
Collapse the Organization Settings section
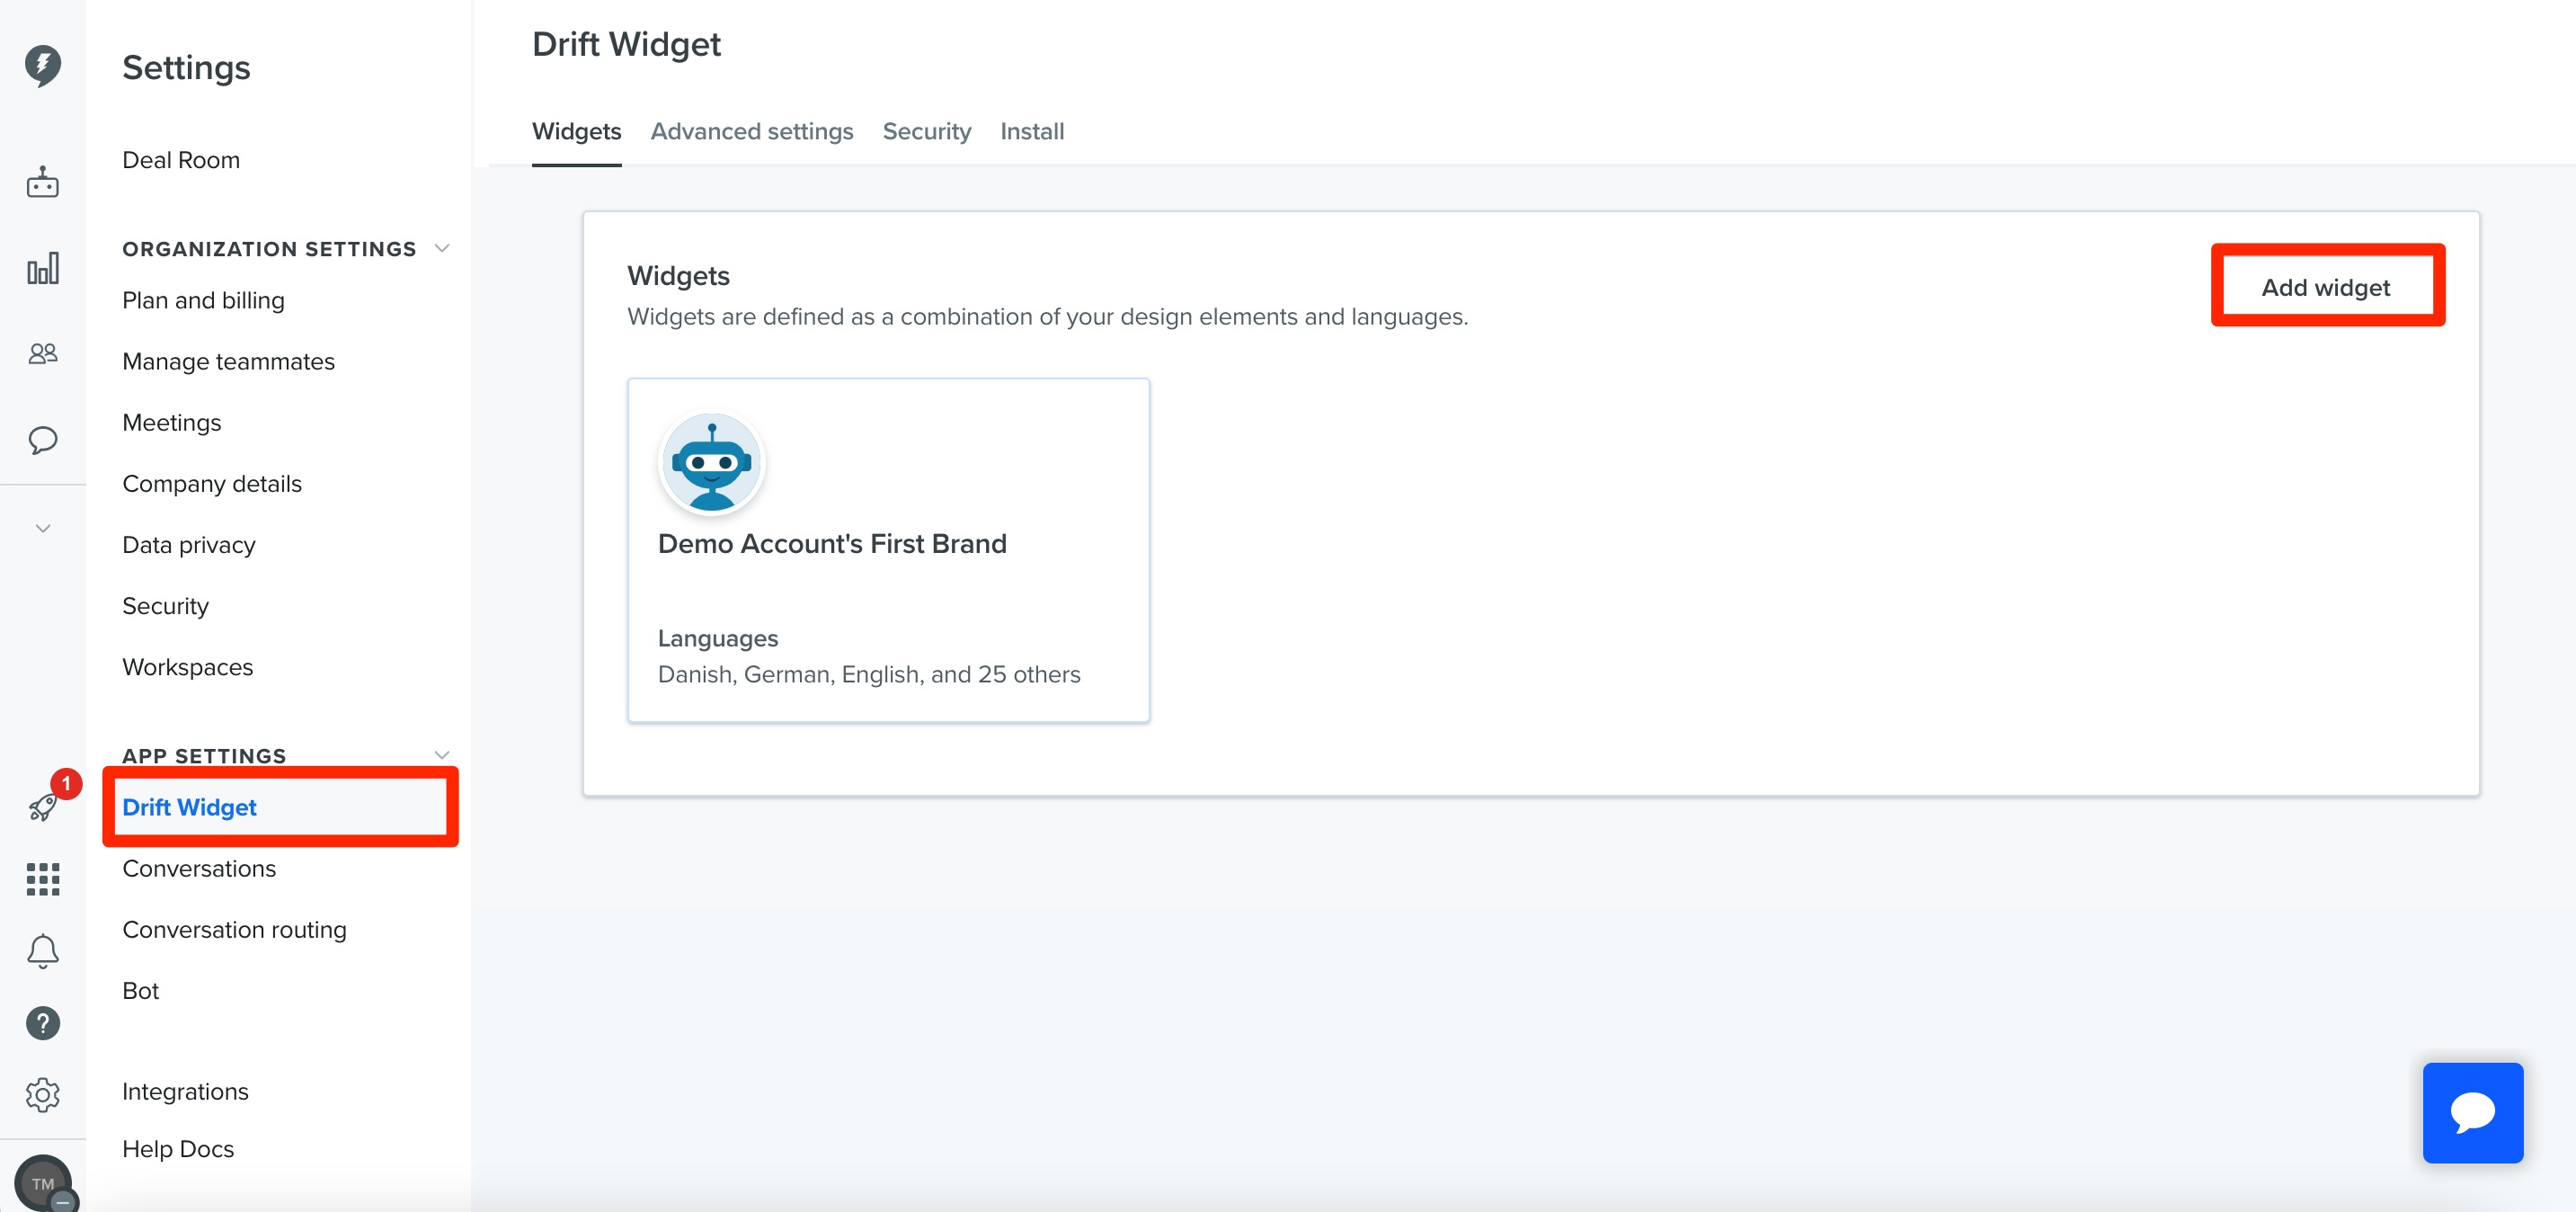click(x=442, y=249)
